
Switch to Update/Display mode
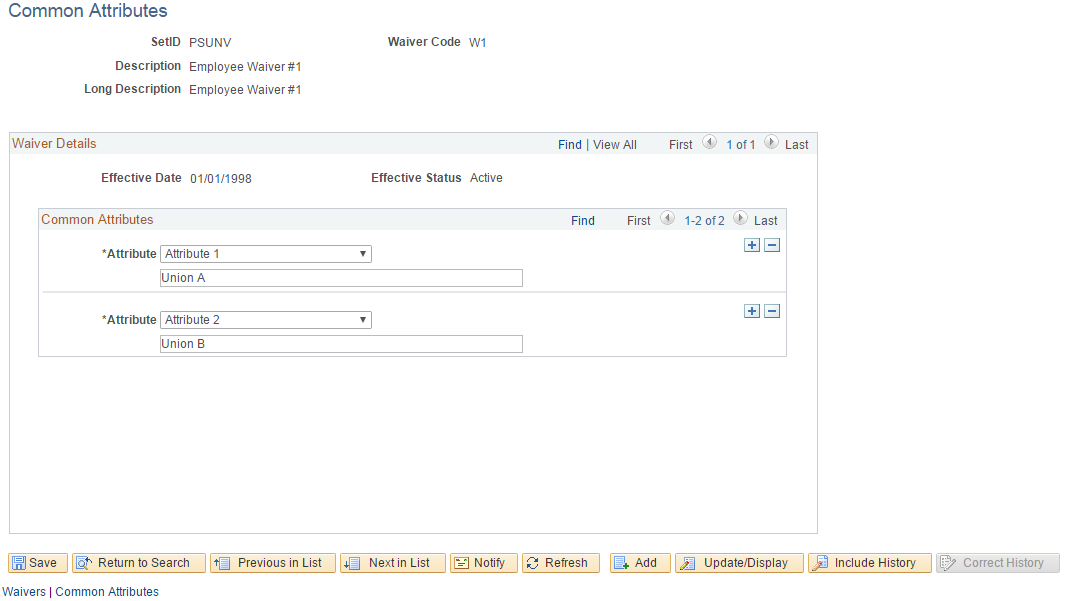coord(739,563)
